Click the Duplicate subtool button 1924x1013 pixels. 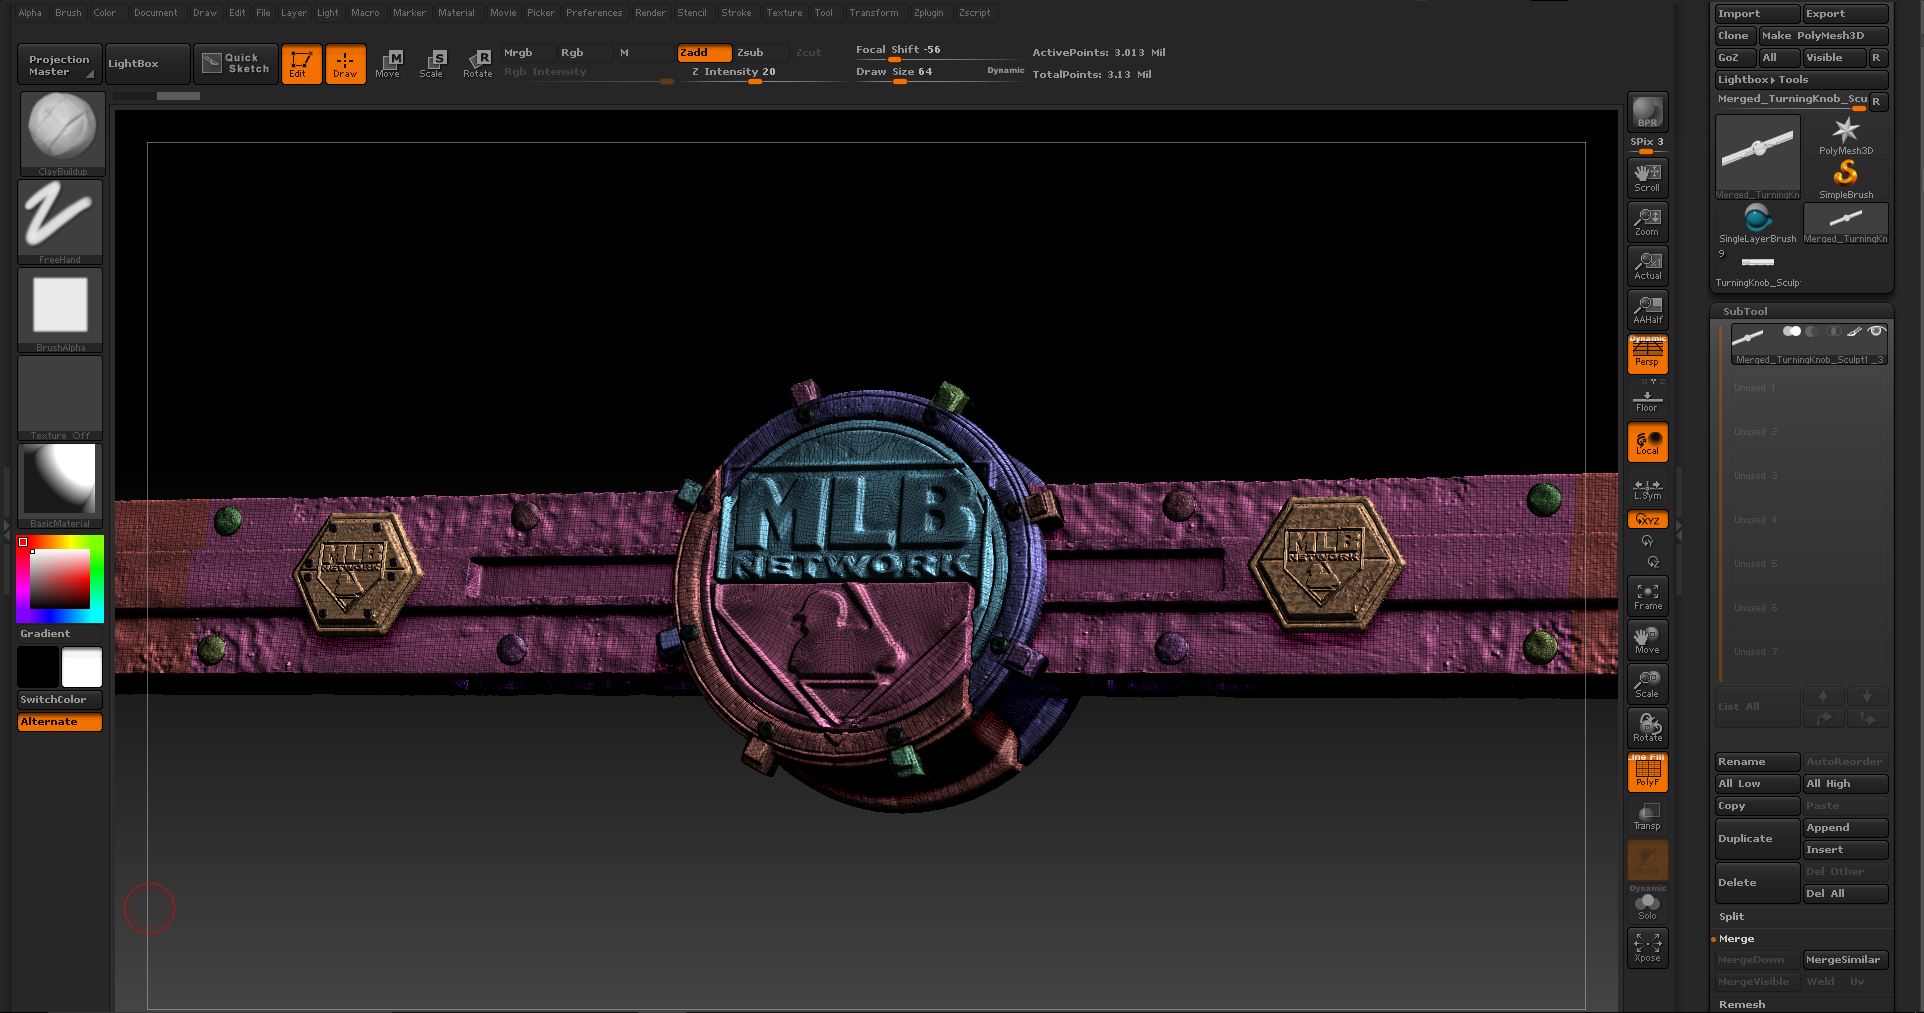1757,838
